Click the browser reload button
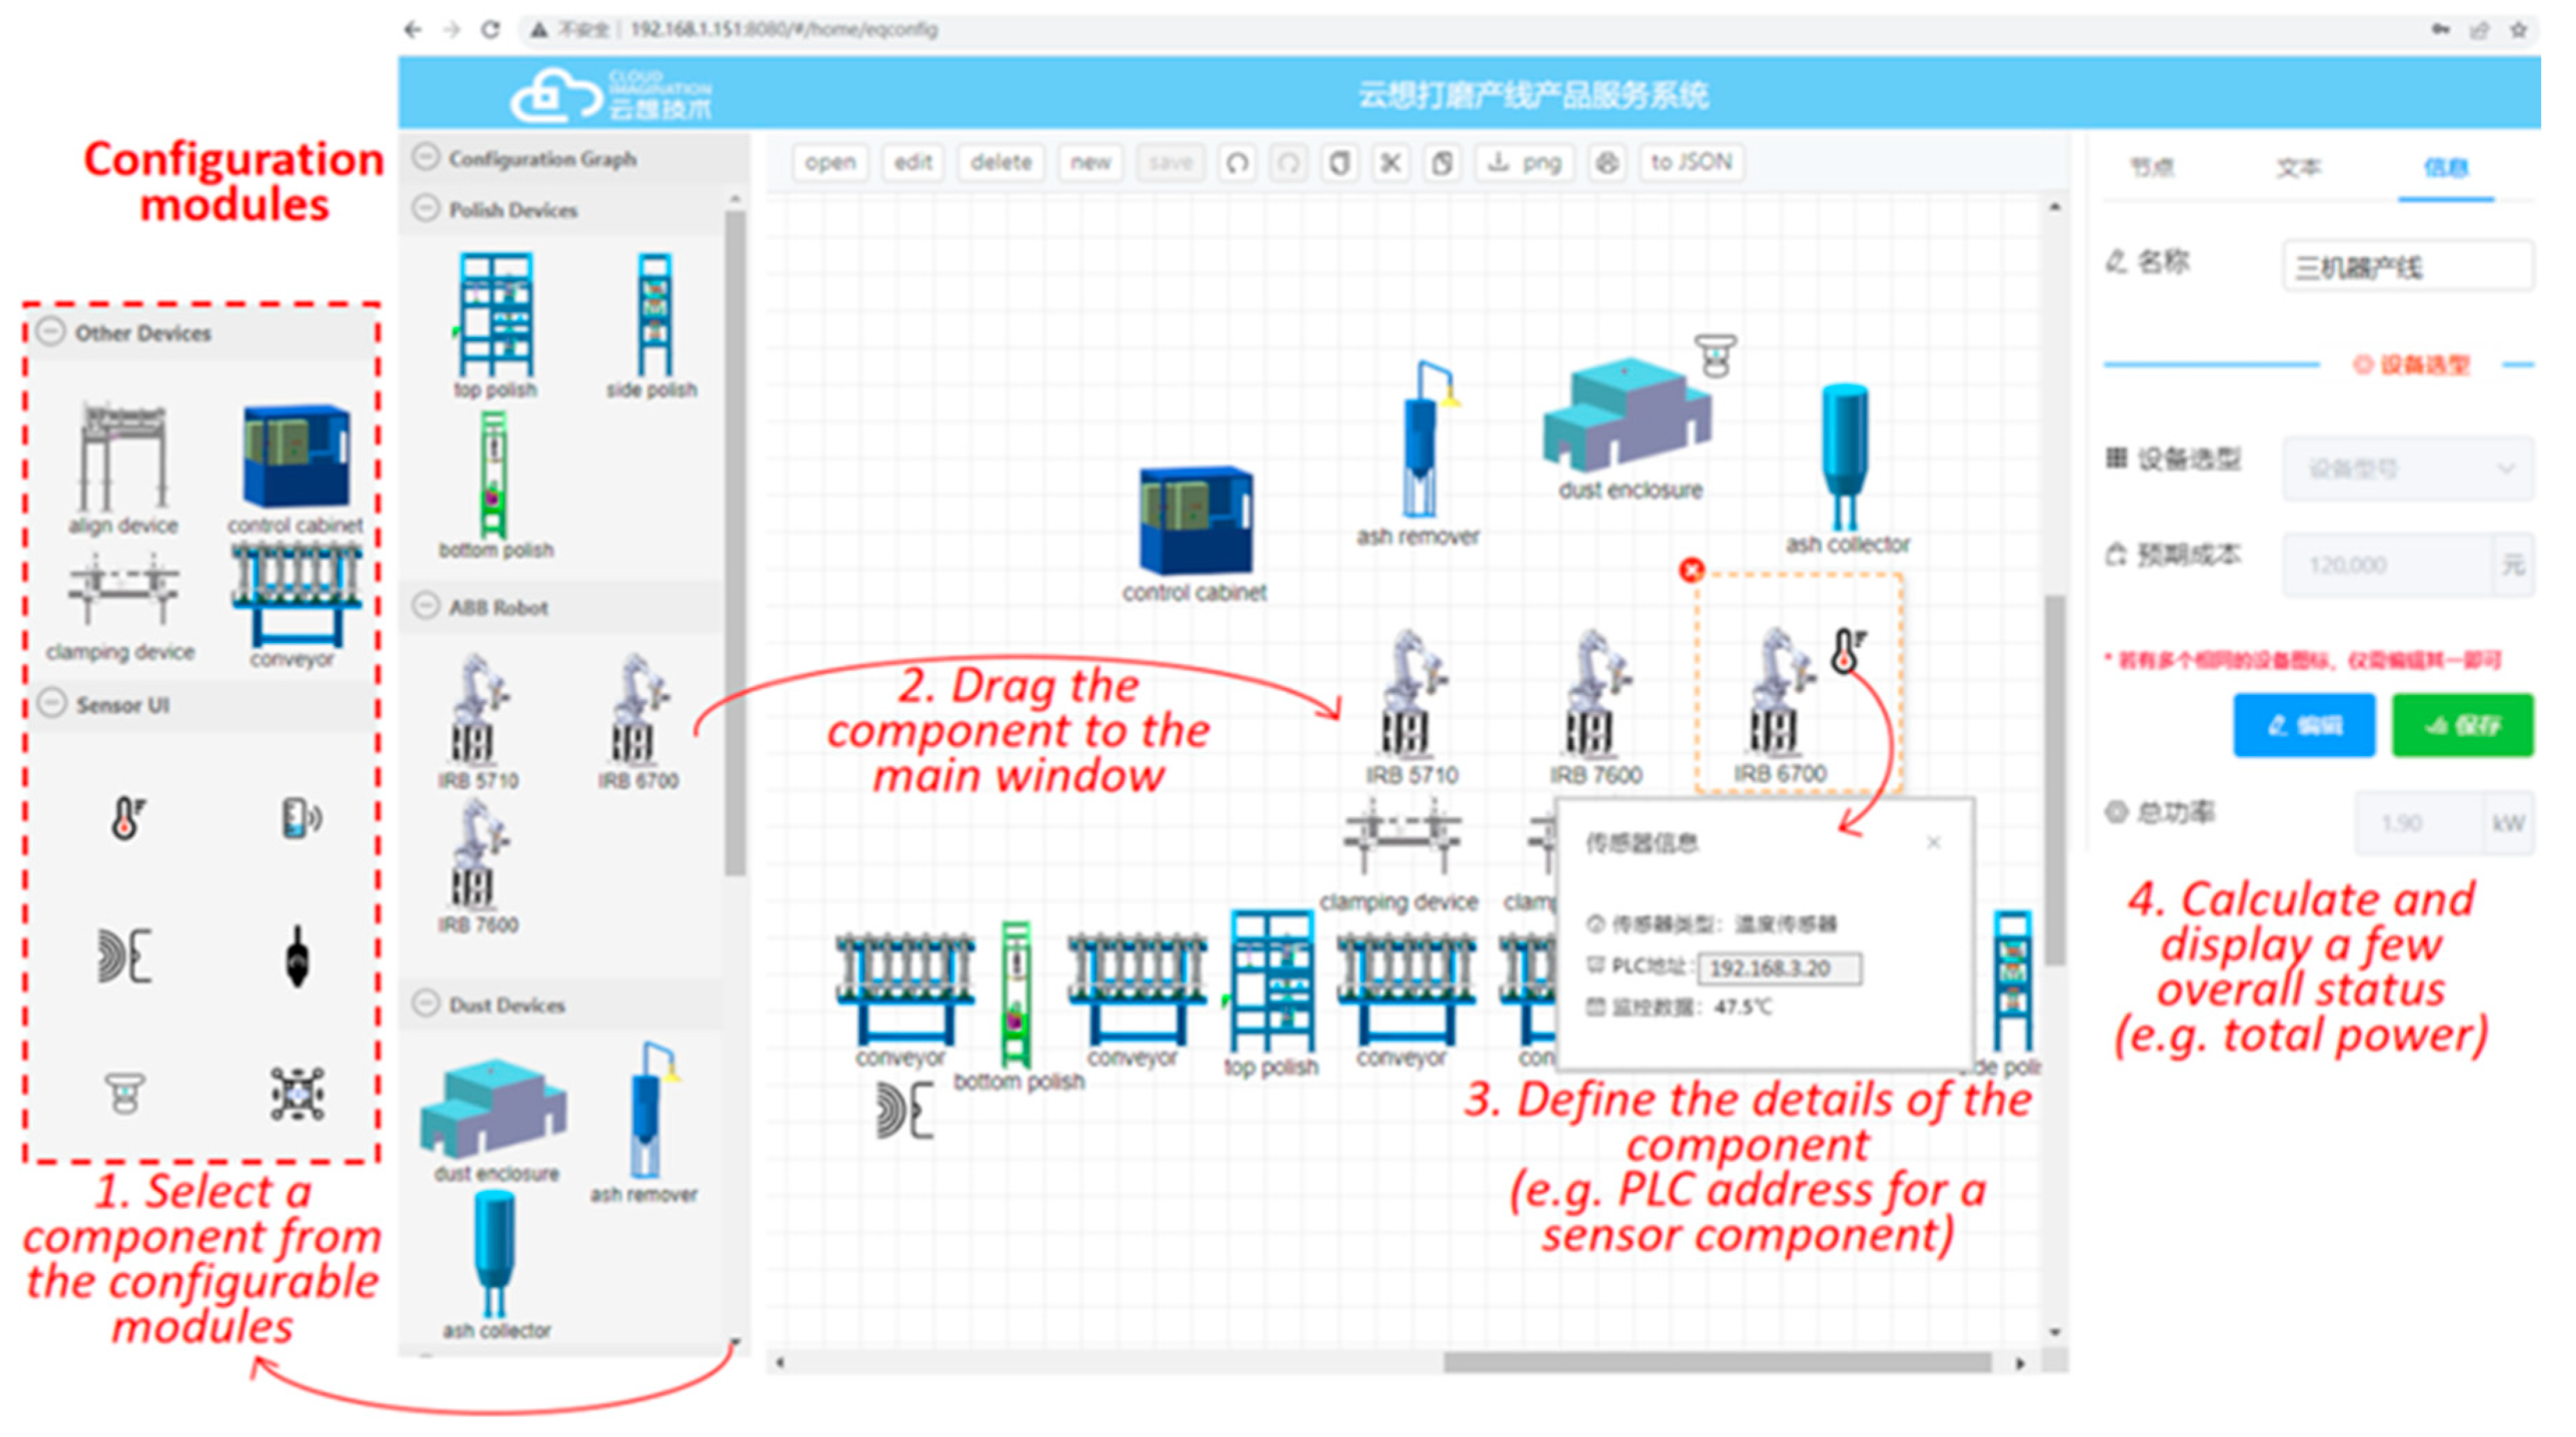 click(x=490, y=29)
